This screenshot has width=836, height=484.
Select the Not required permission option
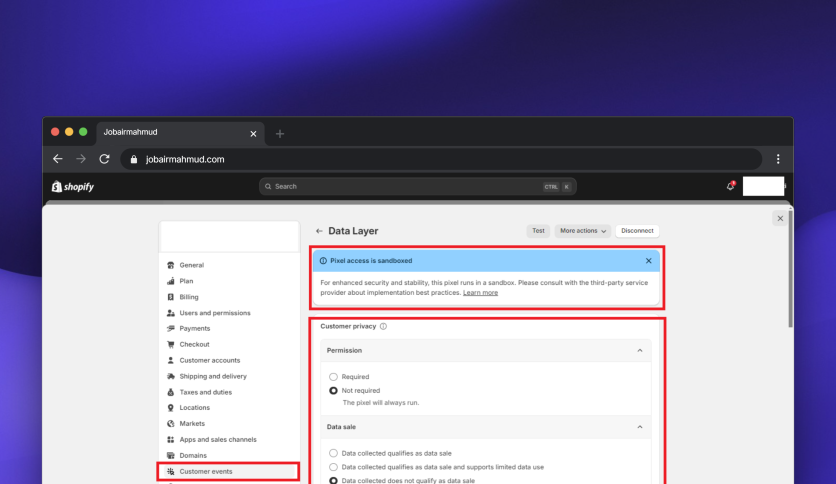pos(333,391)
